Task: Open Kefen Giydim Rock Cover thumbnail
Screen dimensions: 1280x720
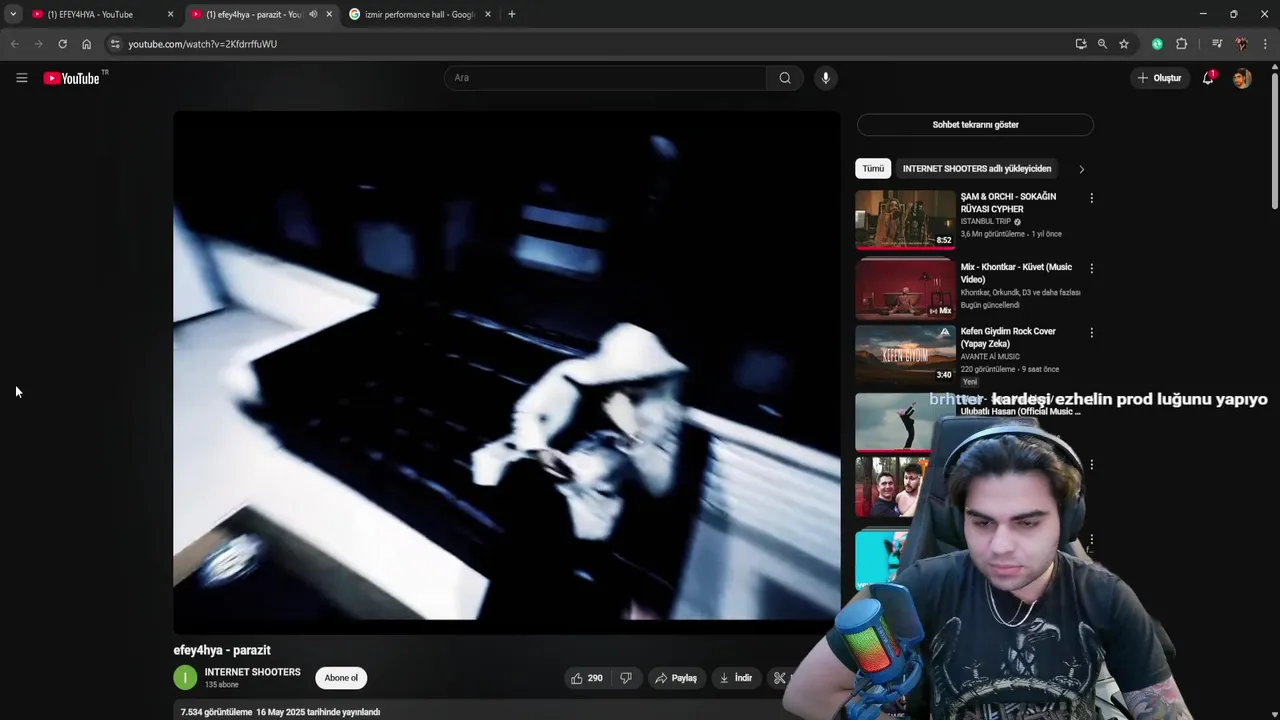Action: click(x=905, y=353)
